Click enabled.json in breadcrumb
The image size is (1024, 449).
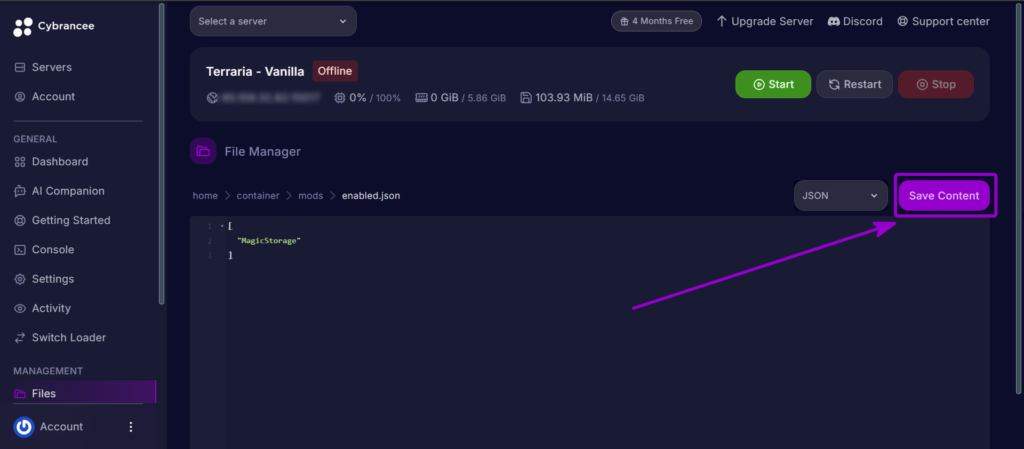coord(371,196)
